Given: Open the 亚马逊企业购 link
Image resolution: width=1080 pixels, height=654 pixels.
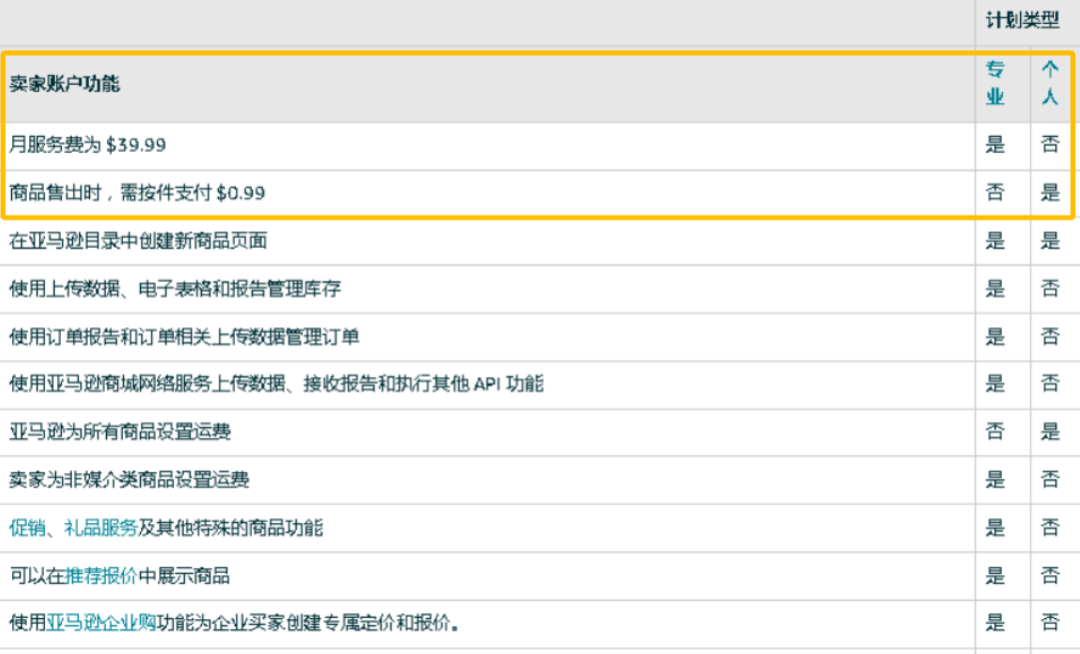Looking at the screenshot, I should pyautogui.click(x=101, y=623).
